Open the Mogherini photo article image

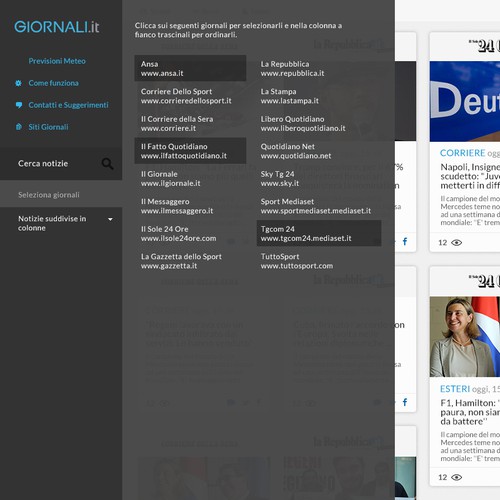tap(465, 337)
